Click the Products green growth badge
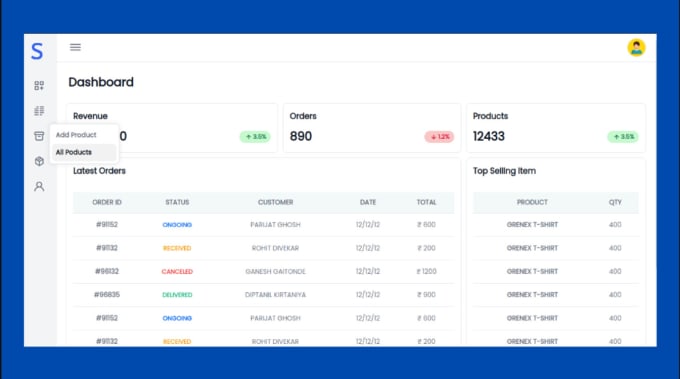The image size is (680, 379). (623, 137)
